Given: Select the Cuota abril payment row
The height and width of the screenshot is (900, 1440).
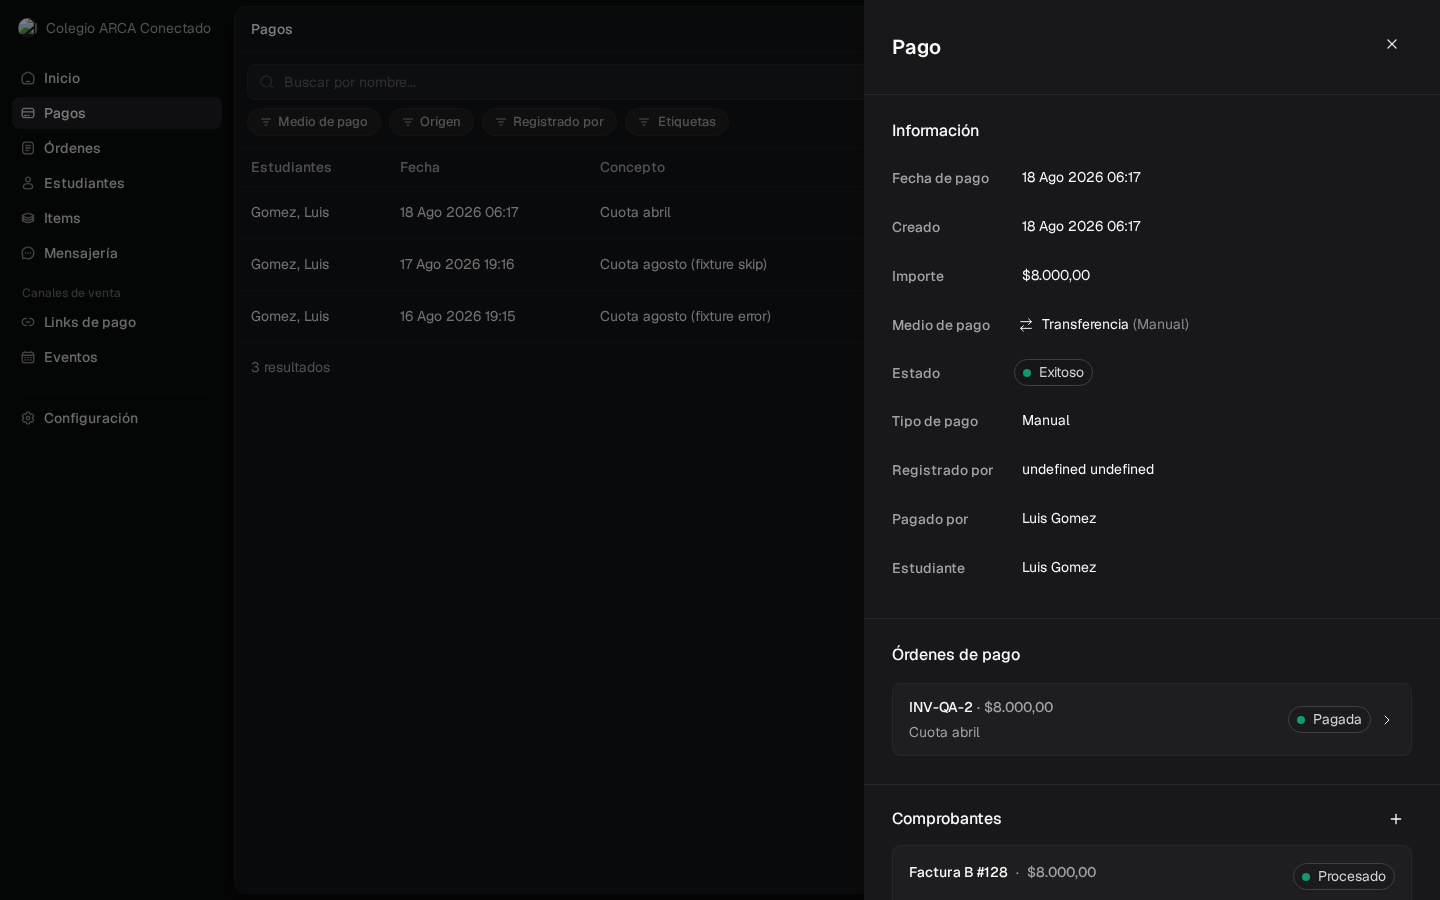Looking at the screenshot, I should pos(549,212).
